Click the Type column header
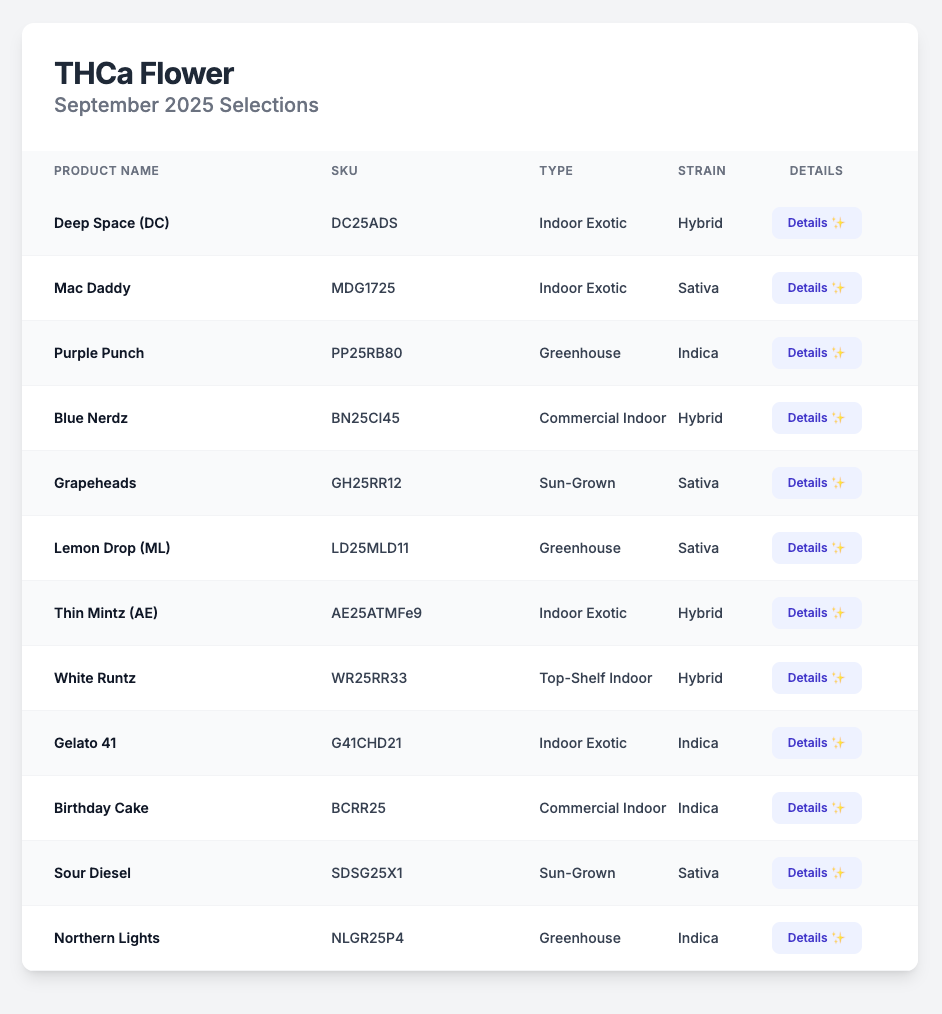 pyautogui.click(x=556, y=171)
